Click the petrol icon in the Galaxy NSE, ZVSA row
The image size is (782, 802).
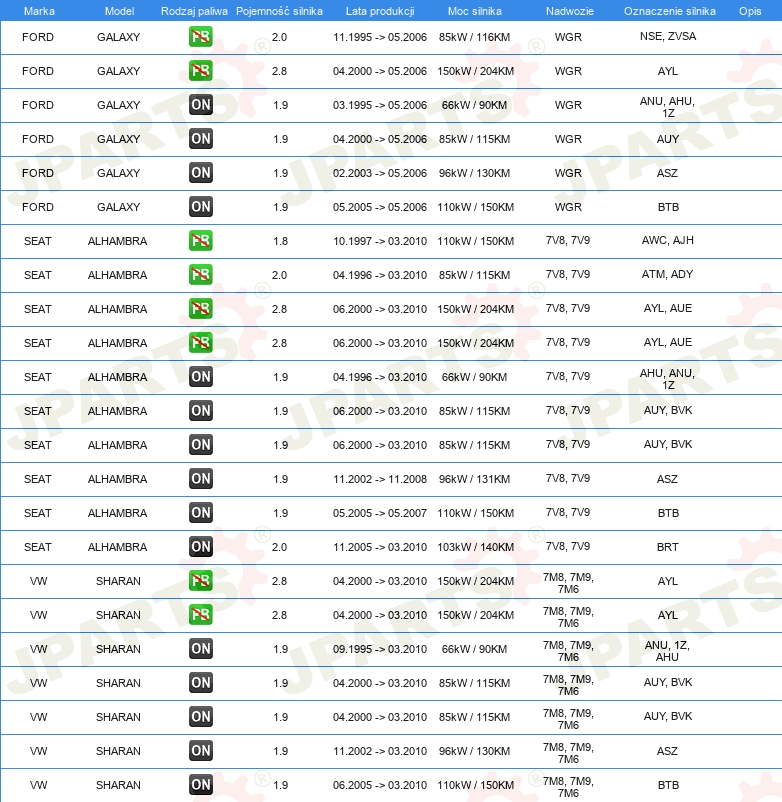point(200,37)
